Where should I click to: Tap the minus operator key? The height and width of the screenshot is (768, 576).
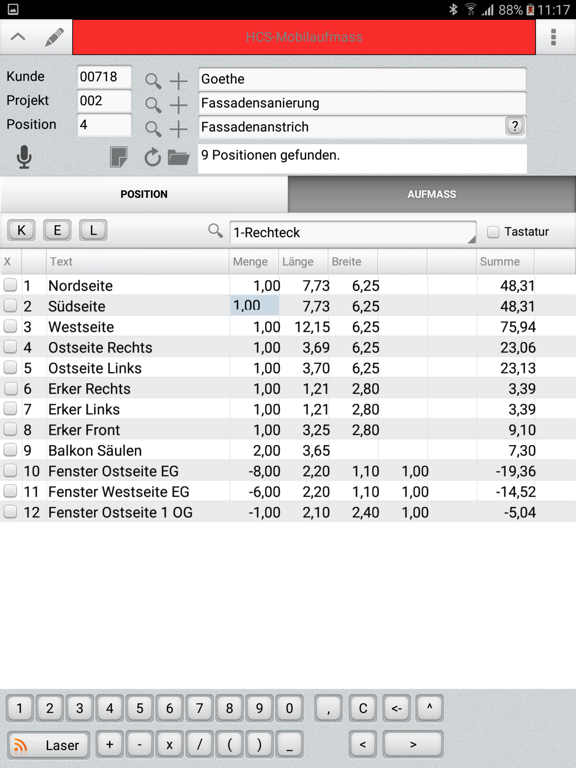click(x=140, y=745)
